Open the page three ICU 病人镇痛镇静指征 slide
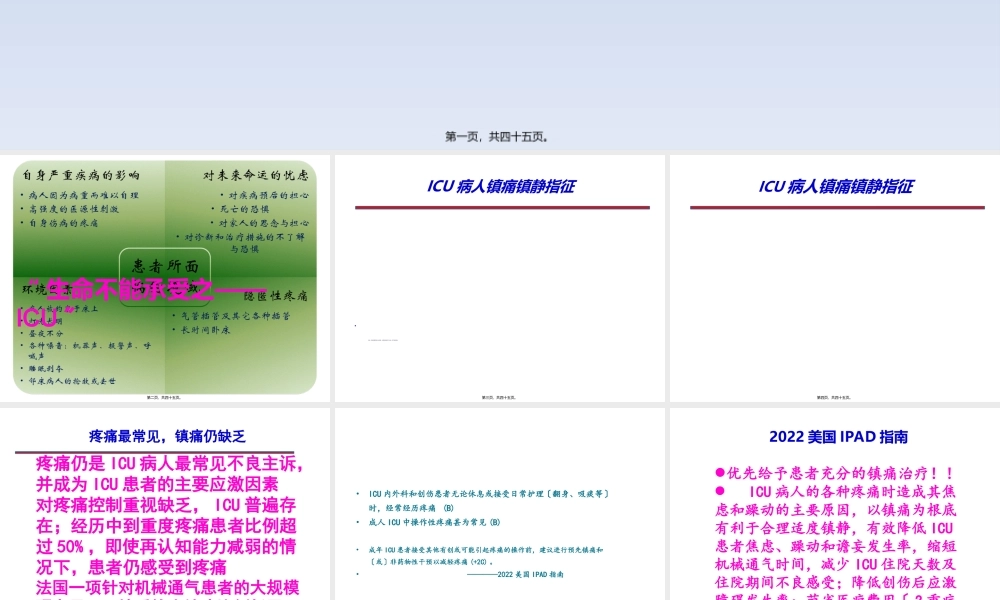The image size is (1000, 600). [500, 278]
